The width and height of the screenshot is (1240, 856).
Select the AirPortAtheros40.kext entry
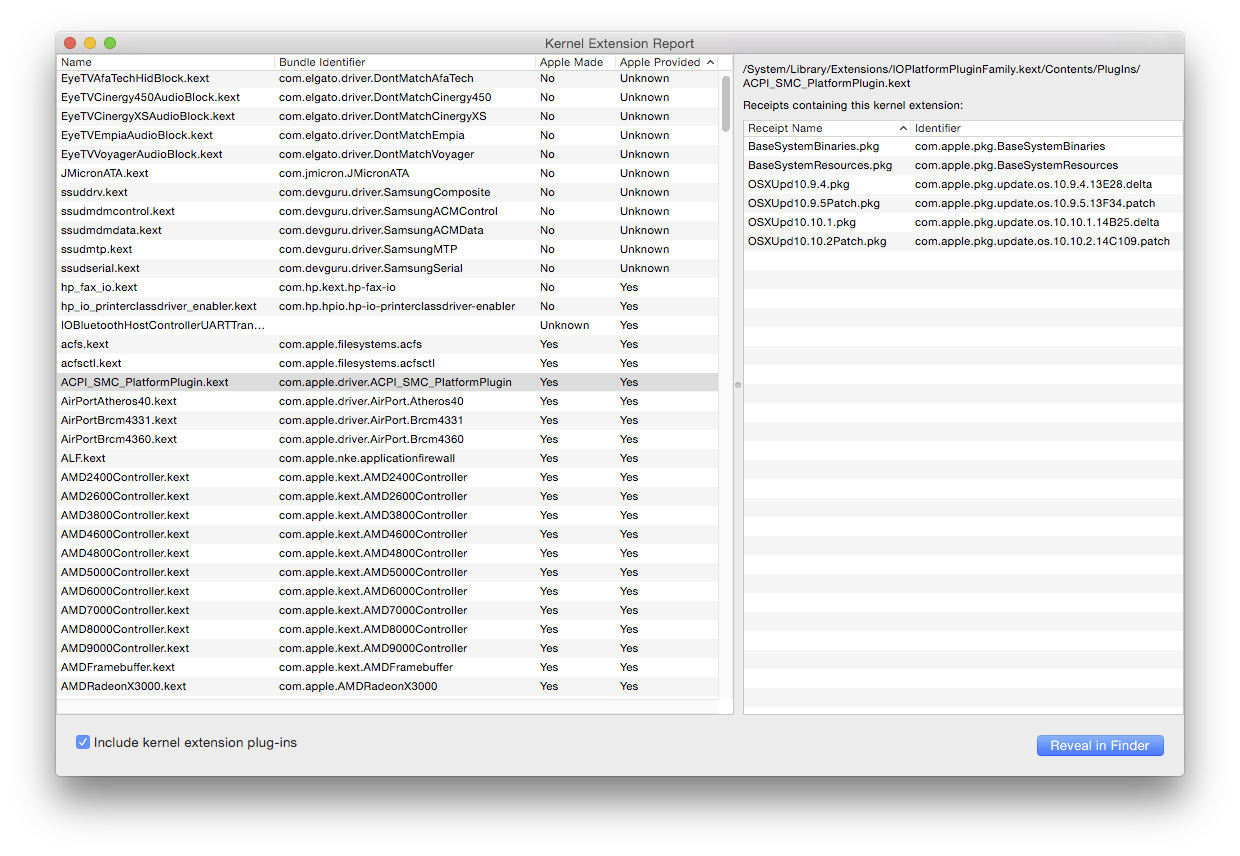tap(130, 401)
